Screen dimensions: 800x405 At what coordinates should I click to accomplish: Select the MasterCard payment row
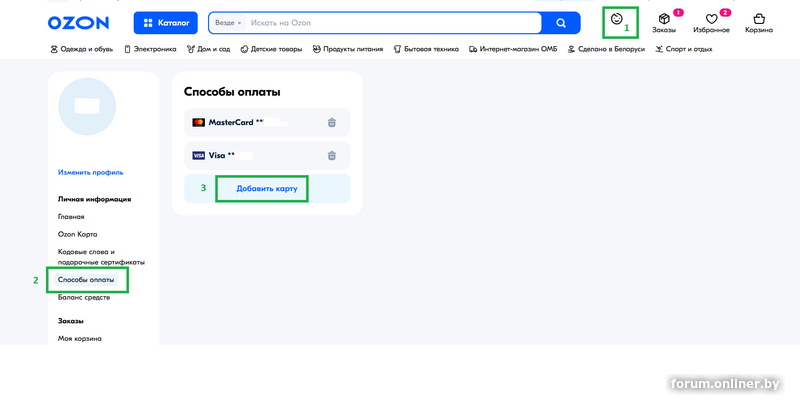[x=267, y=122]
